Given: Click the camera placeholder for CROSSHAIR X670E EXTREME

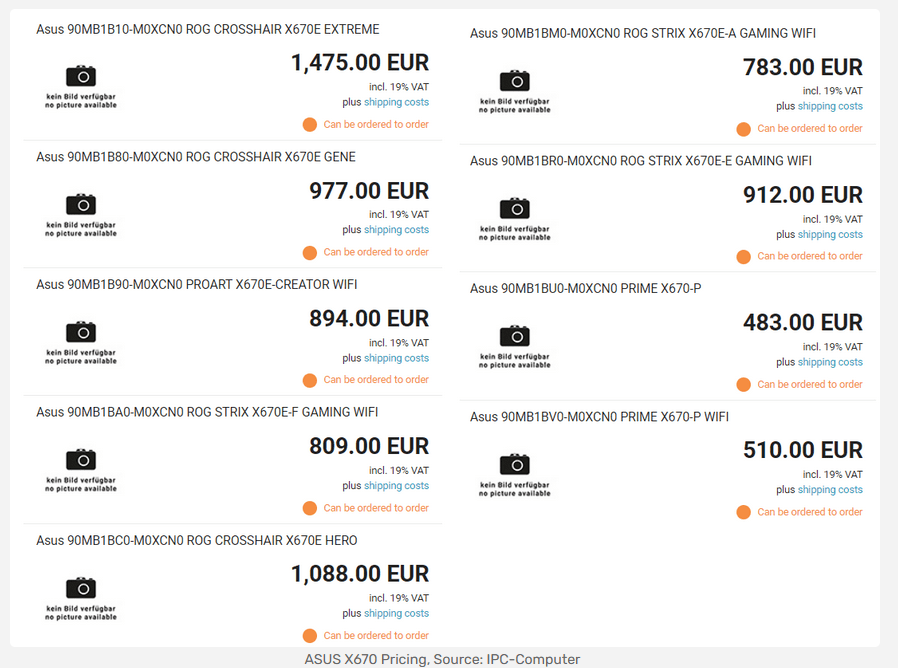Looking at the screenshot, I should point(81,87).
